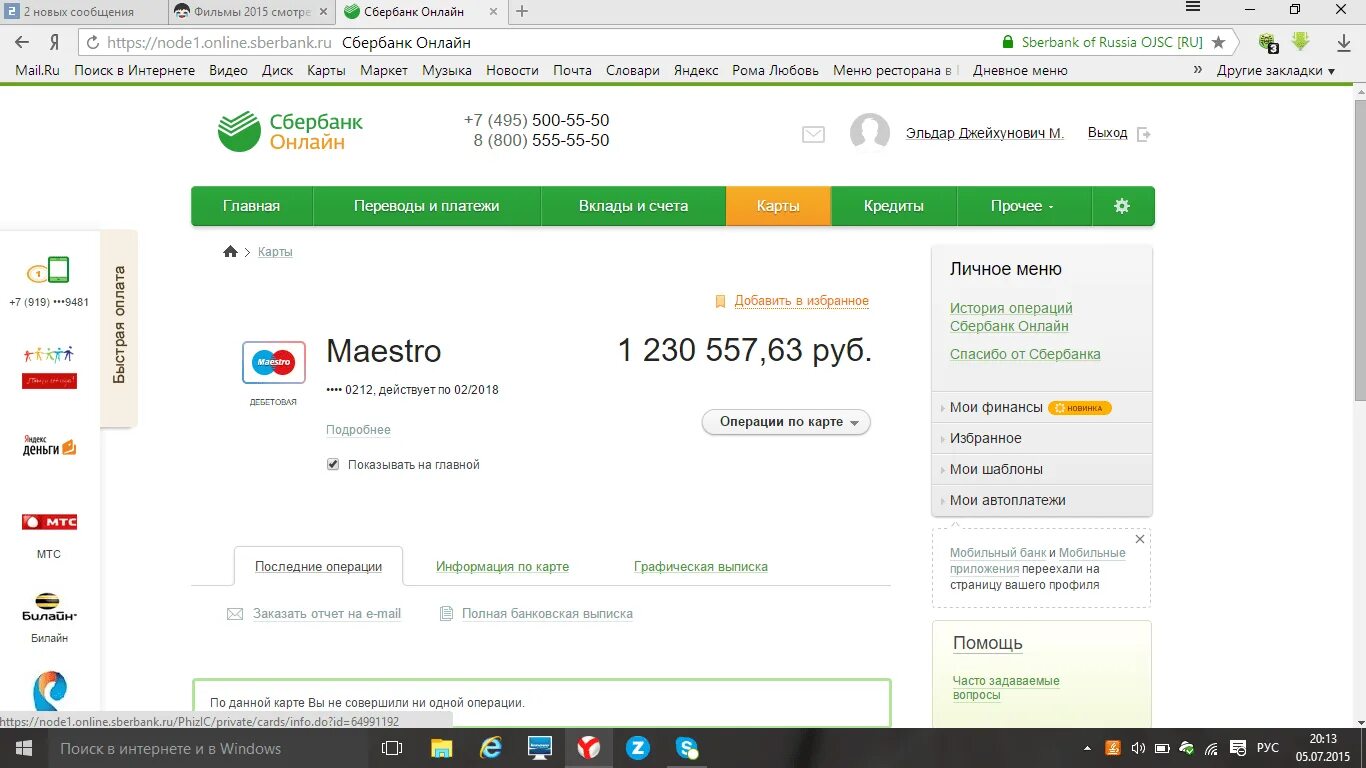Switch to Информация по карте tab
Image resolution: width=1366 pixels, height=768 pixels.
(502, 566)
